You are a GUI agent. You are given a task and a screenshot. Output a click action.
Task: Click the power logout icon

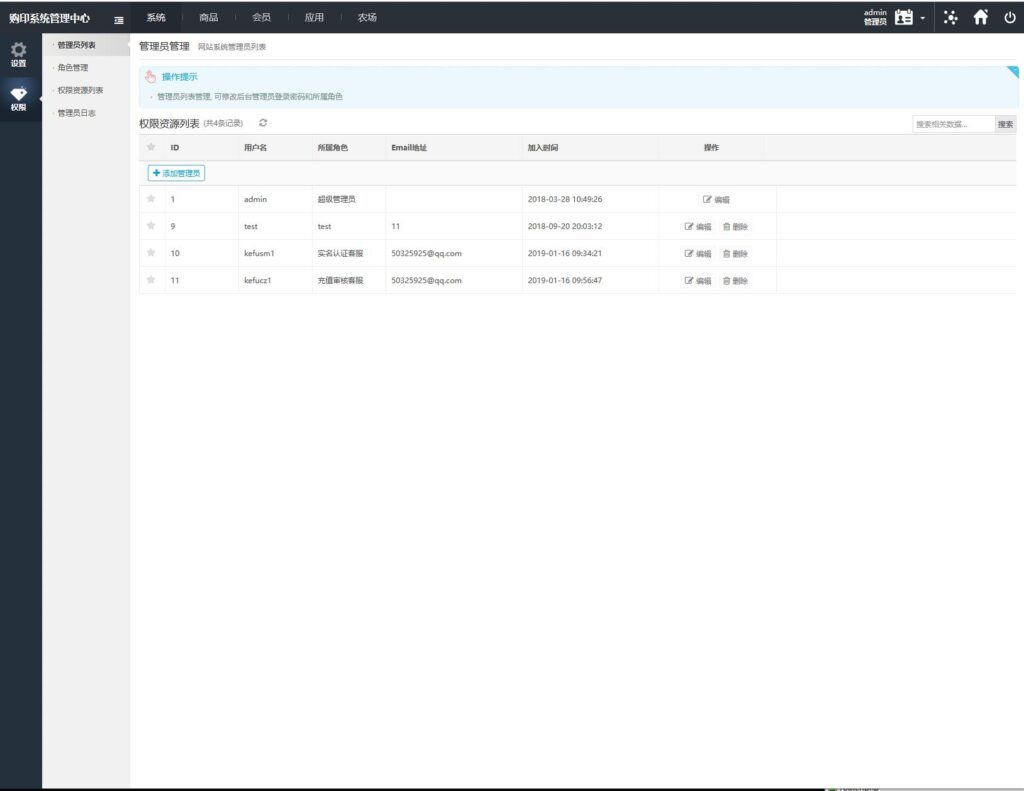1009,17
